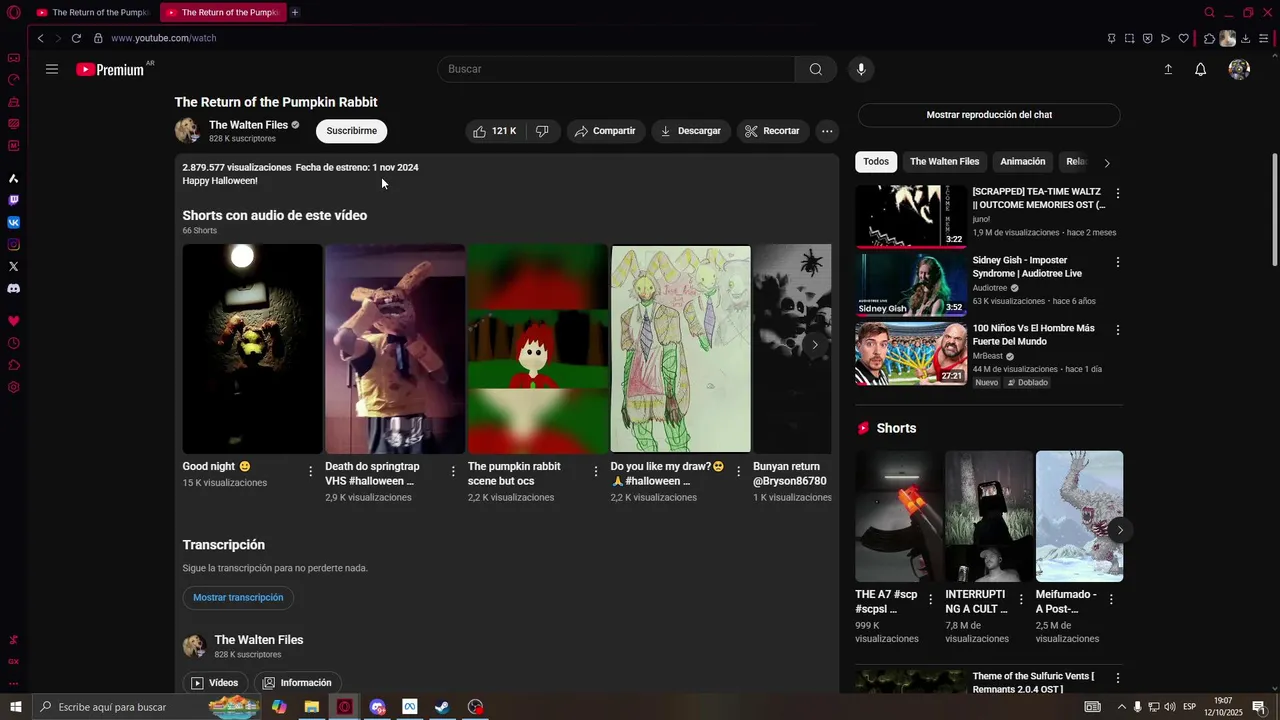The image size is (1280, 720).
Task: Open Discord in Opera sidebar
Action: click(13, 288)
